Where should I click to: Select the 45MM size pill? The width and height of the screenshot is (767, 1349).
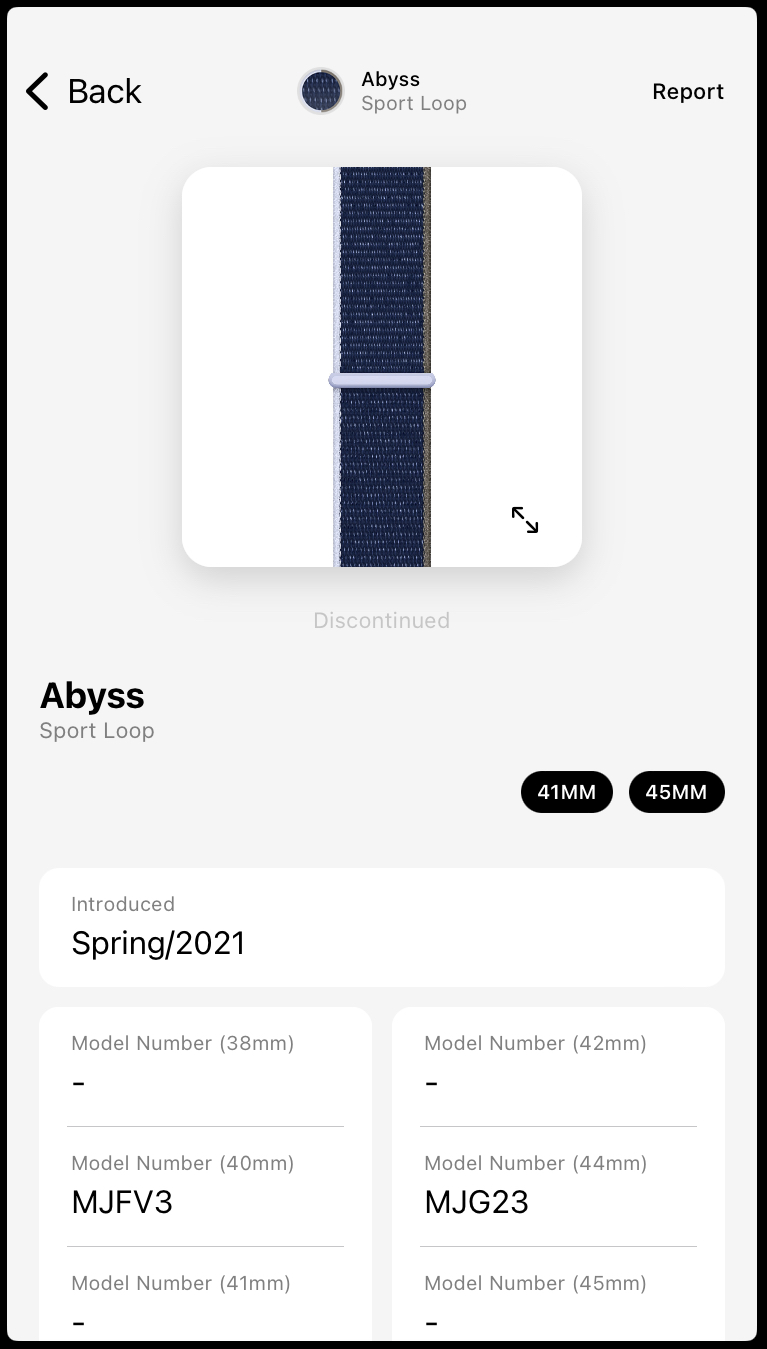[x=677, y=792]
